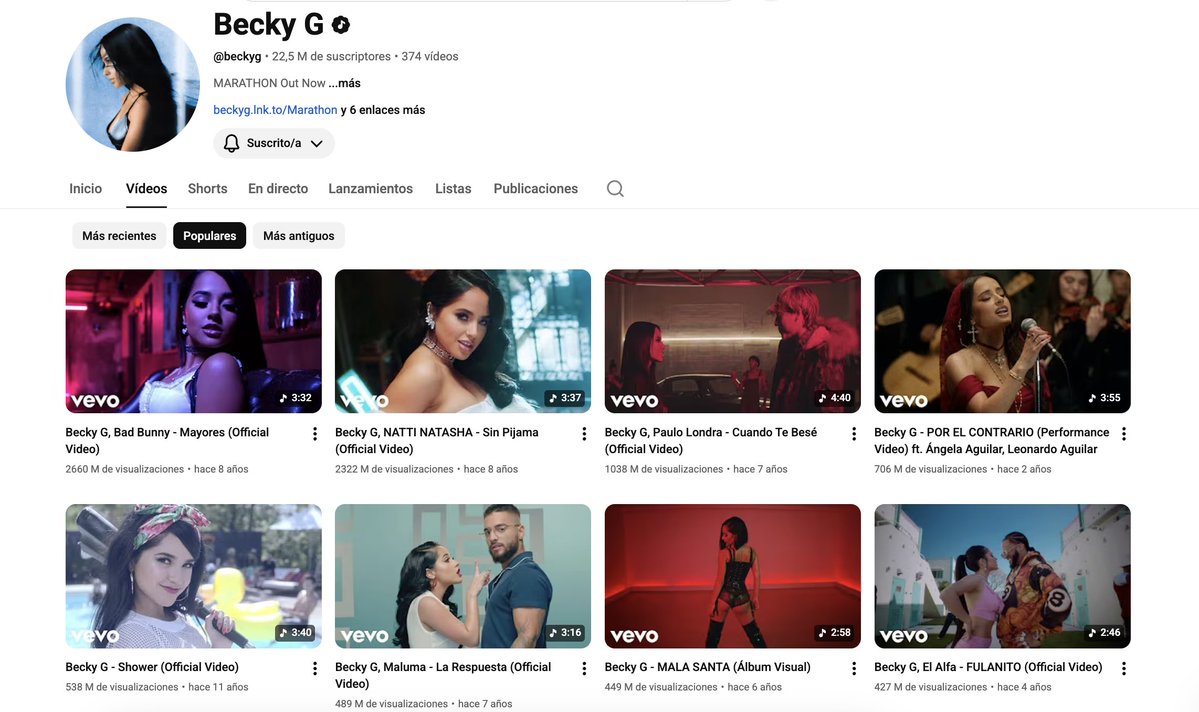
Task: Open three-dot menu for FULANITO video
Action: 1123,668
